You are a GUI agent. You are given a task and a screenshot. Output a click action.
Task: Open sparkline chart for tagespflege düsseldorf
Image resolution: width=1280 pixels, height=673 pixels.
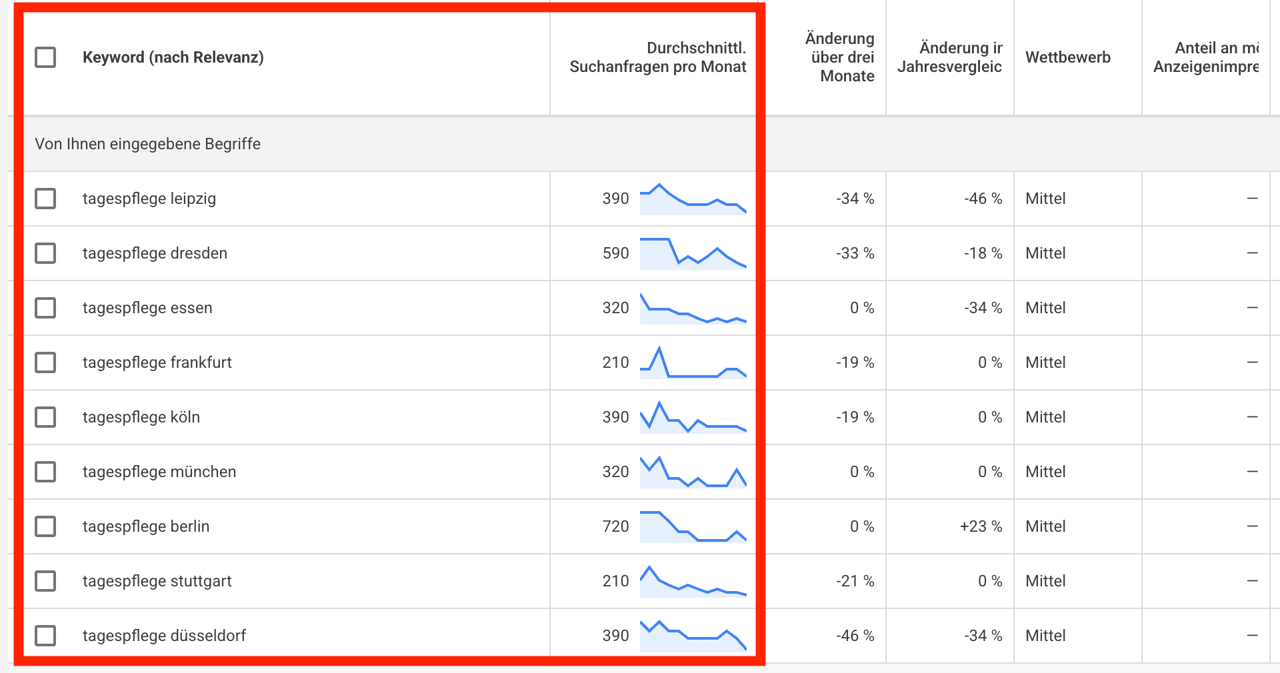tap(693, 635)
